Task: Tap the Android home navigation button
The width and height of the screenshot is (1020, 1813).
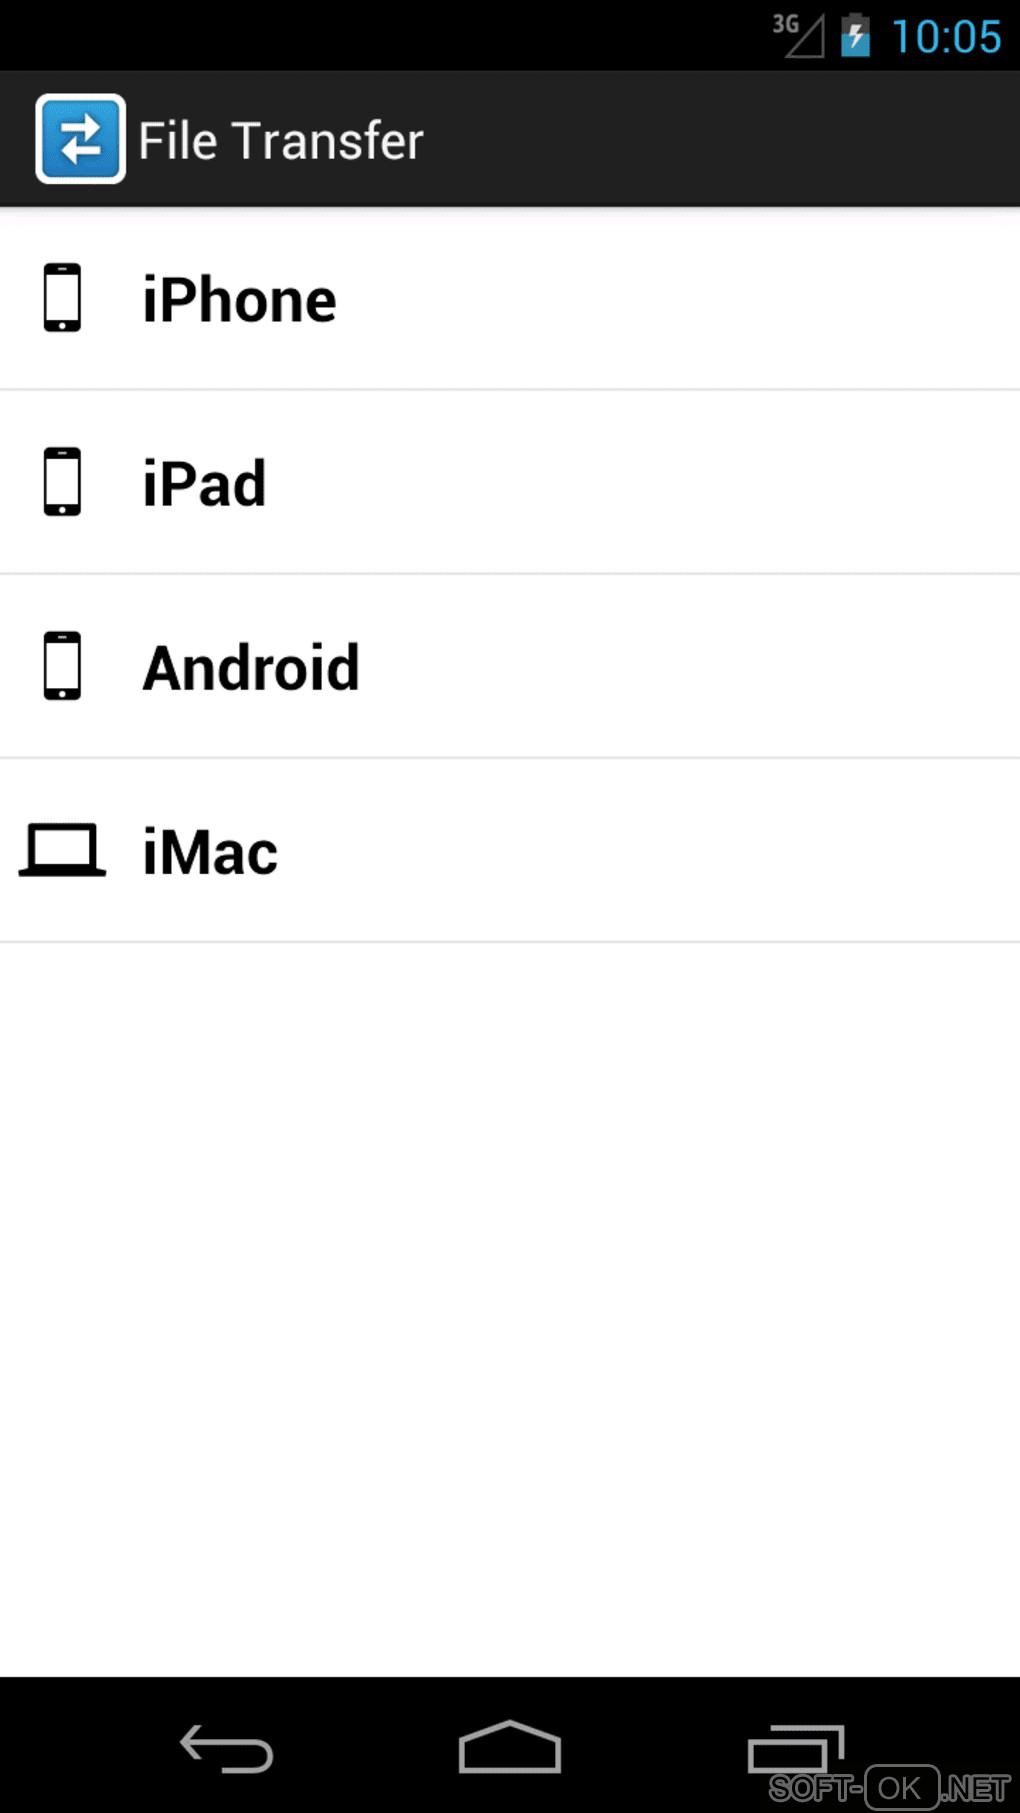Action: tap(510, 1747)
